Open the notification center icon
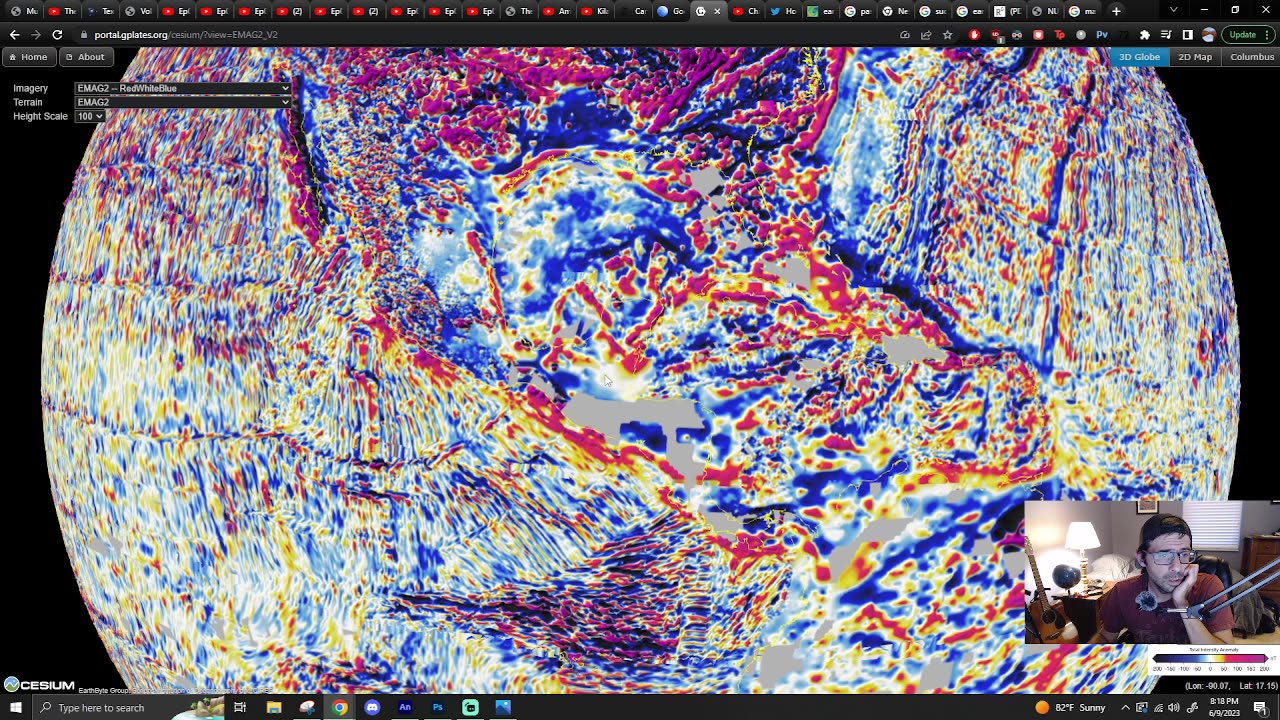Viewport: 1280px width, 720px height. coord(1260,708)
